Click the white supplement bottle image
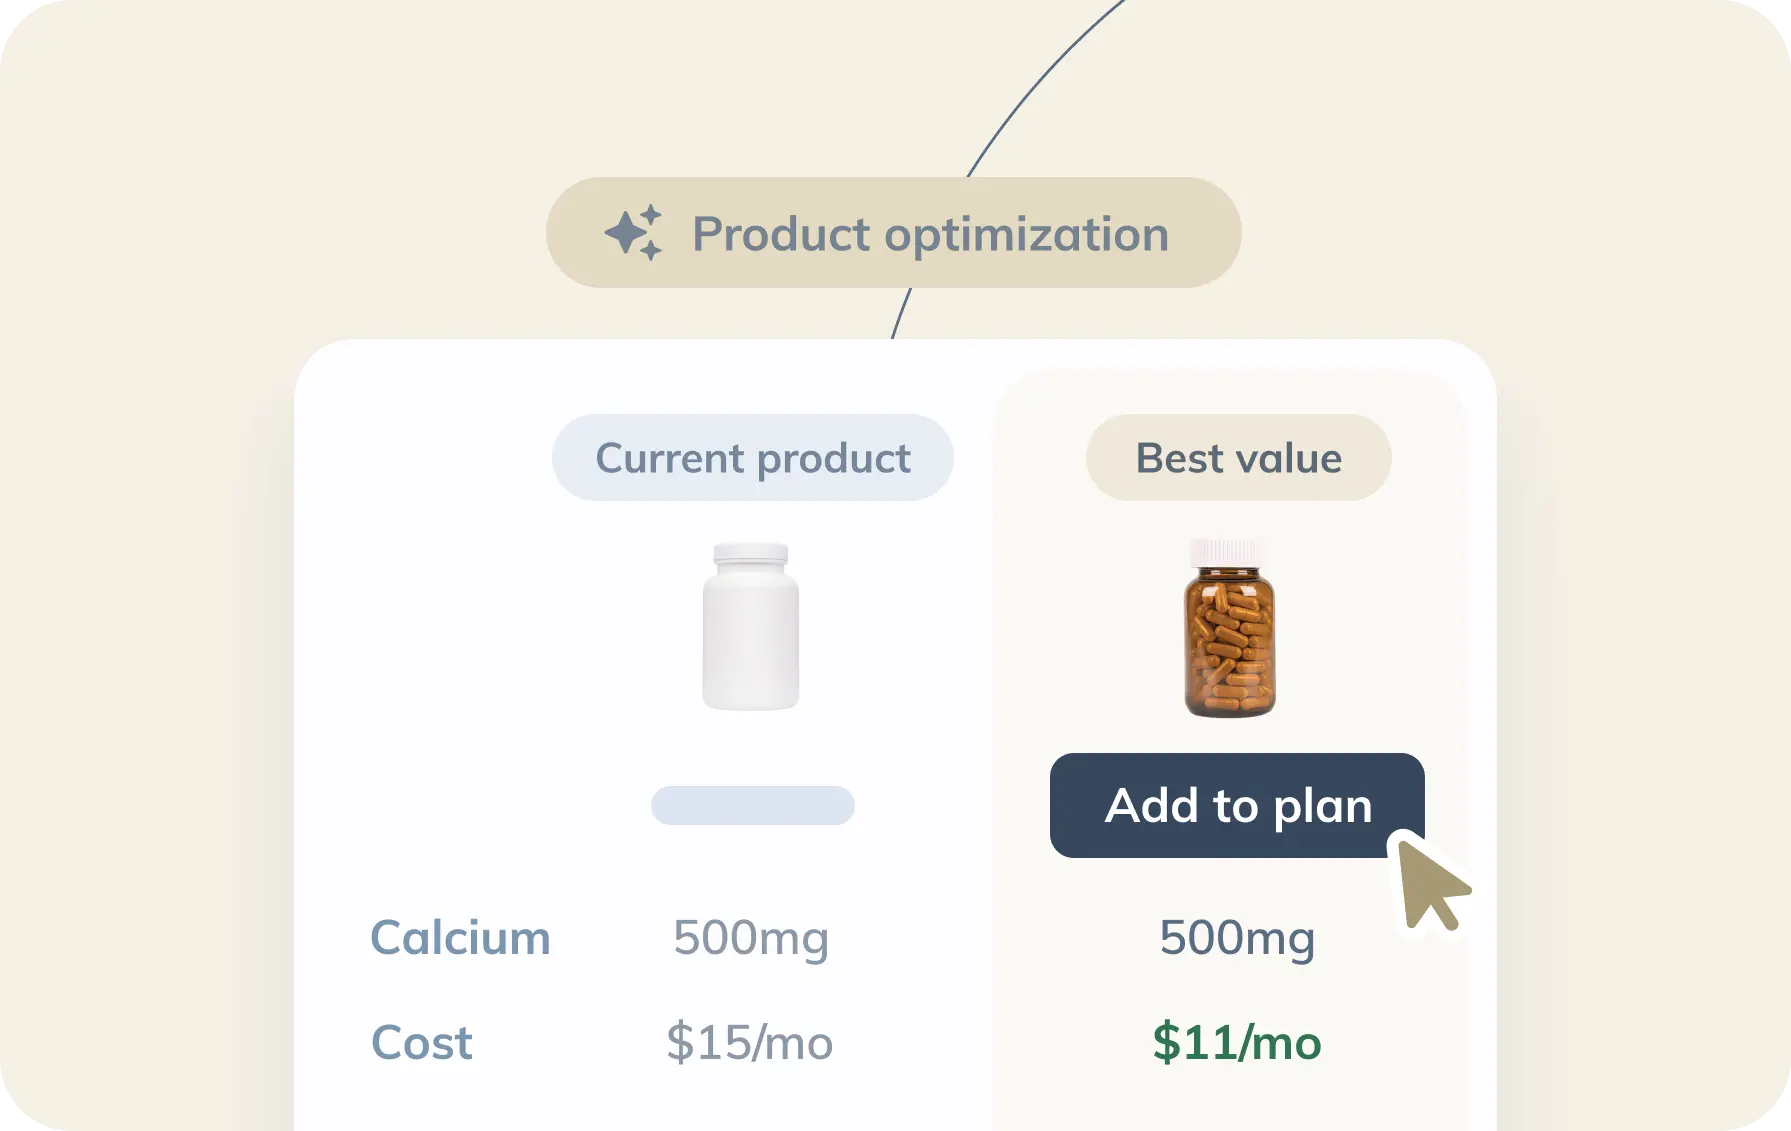The width and height of the screenshot is (1791, 1131). pyautogui.click(x=750, y=628)
